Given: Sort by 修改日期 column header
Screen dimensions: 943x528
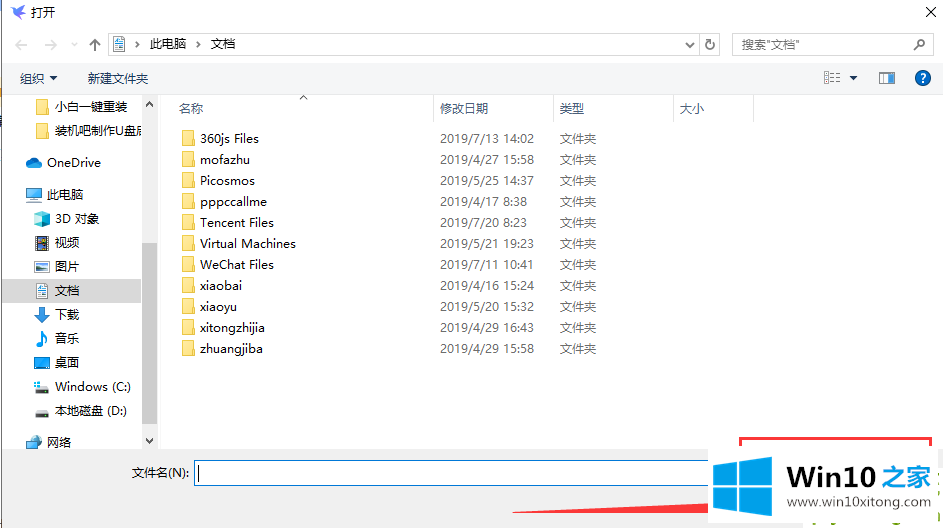Looking at the screenshot, I should pyautogui.click(x=464, y=108).
